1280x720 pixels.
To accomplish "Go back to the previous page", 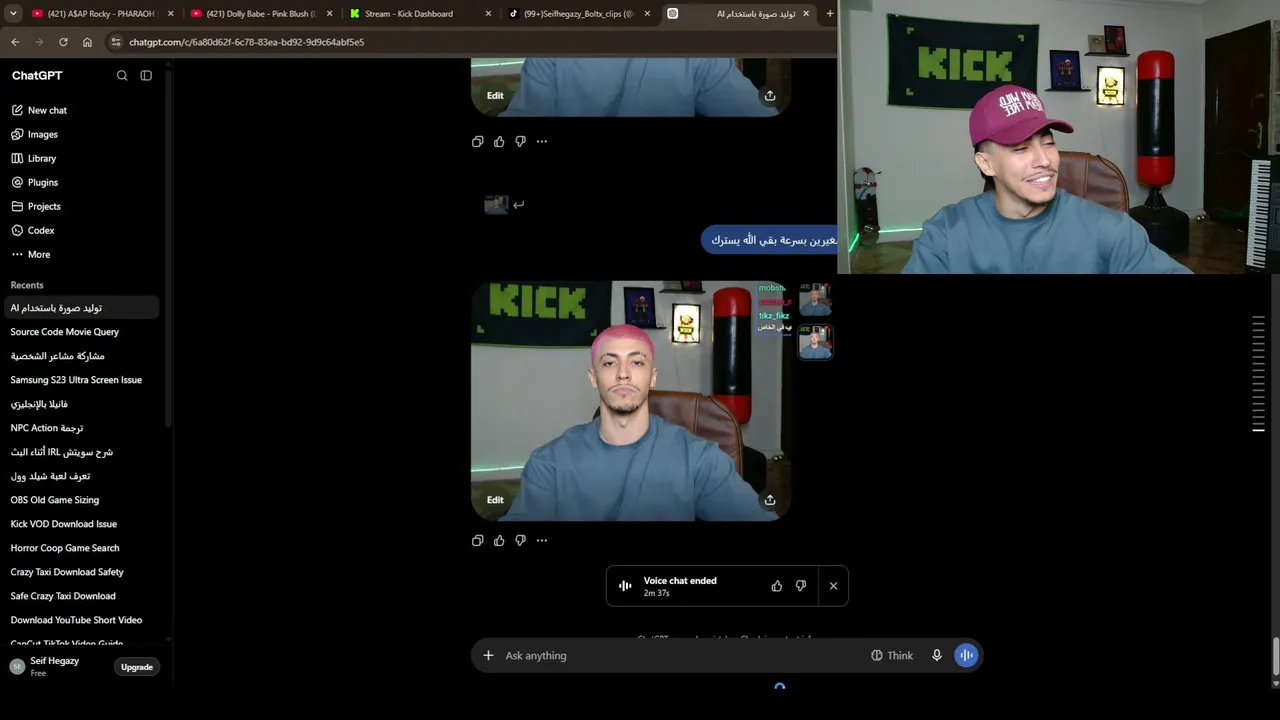I will [x=15, y=42].
